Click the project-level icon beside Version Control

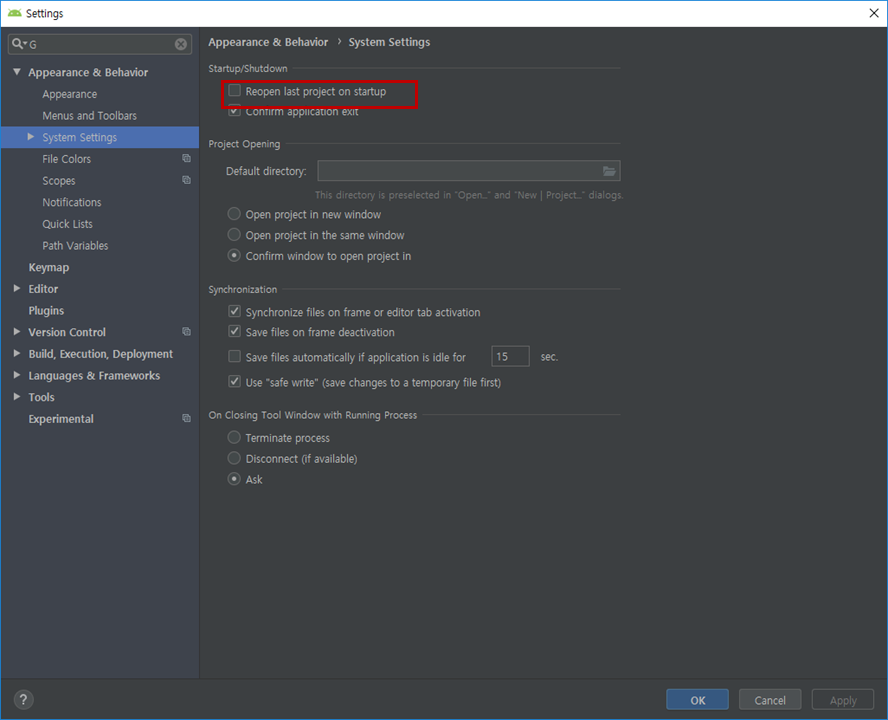click(x=186, y=331)
